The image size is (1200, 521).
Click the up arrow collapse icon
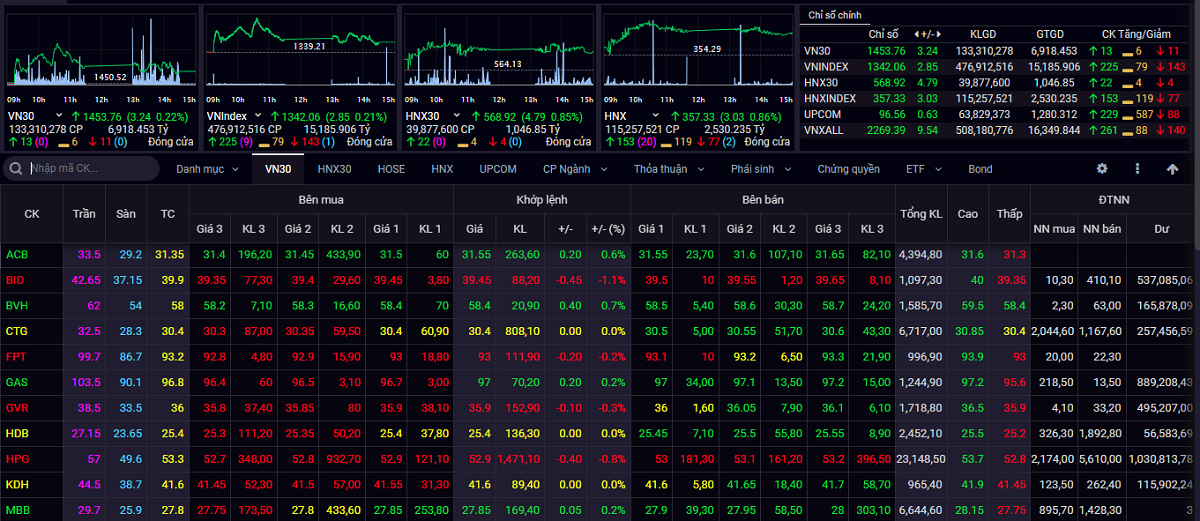[x=1172, y=169]
